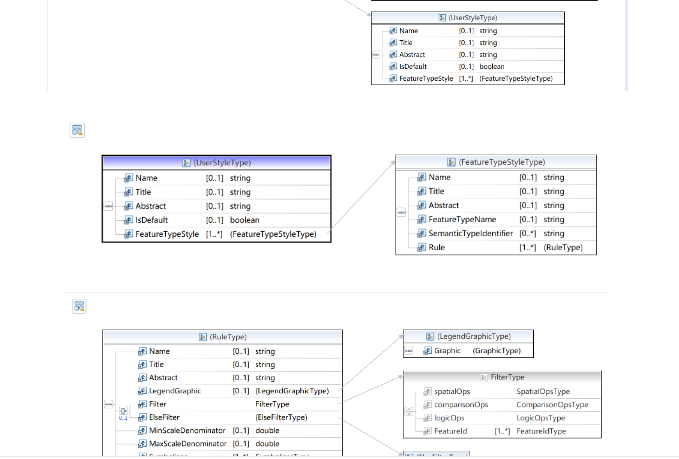Toggle sequence connector of RuleType box
The height and width of the screenshot is (459, 679).
point(109,404)
